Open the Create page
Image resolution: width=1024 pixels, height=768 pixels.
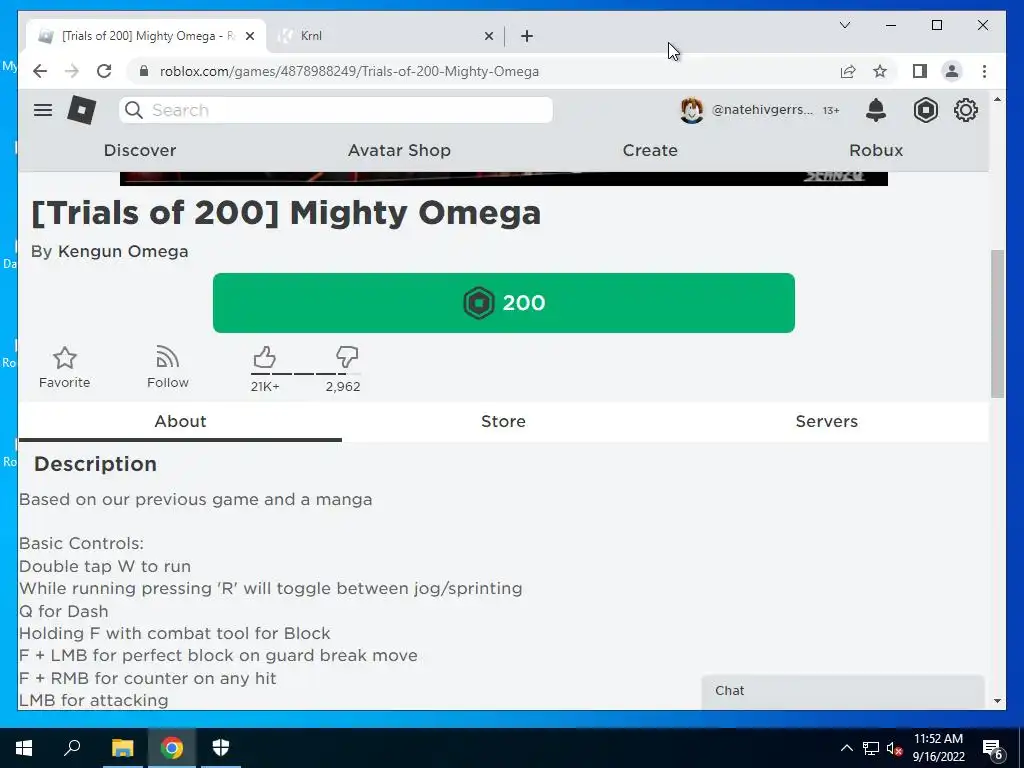650,150
